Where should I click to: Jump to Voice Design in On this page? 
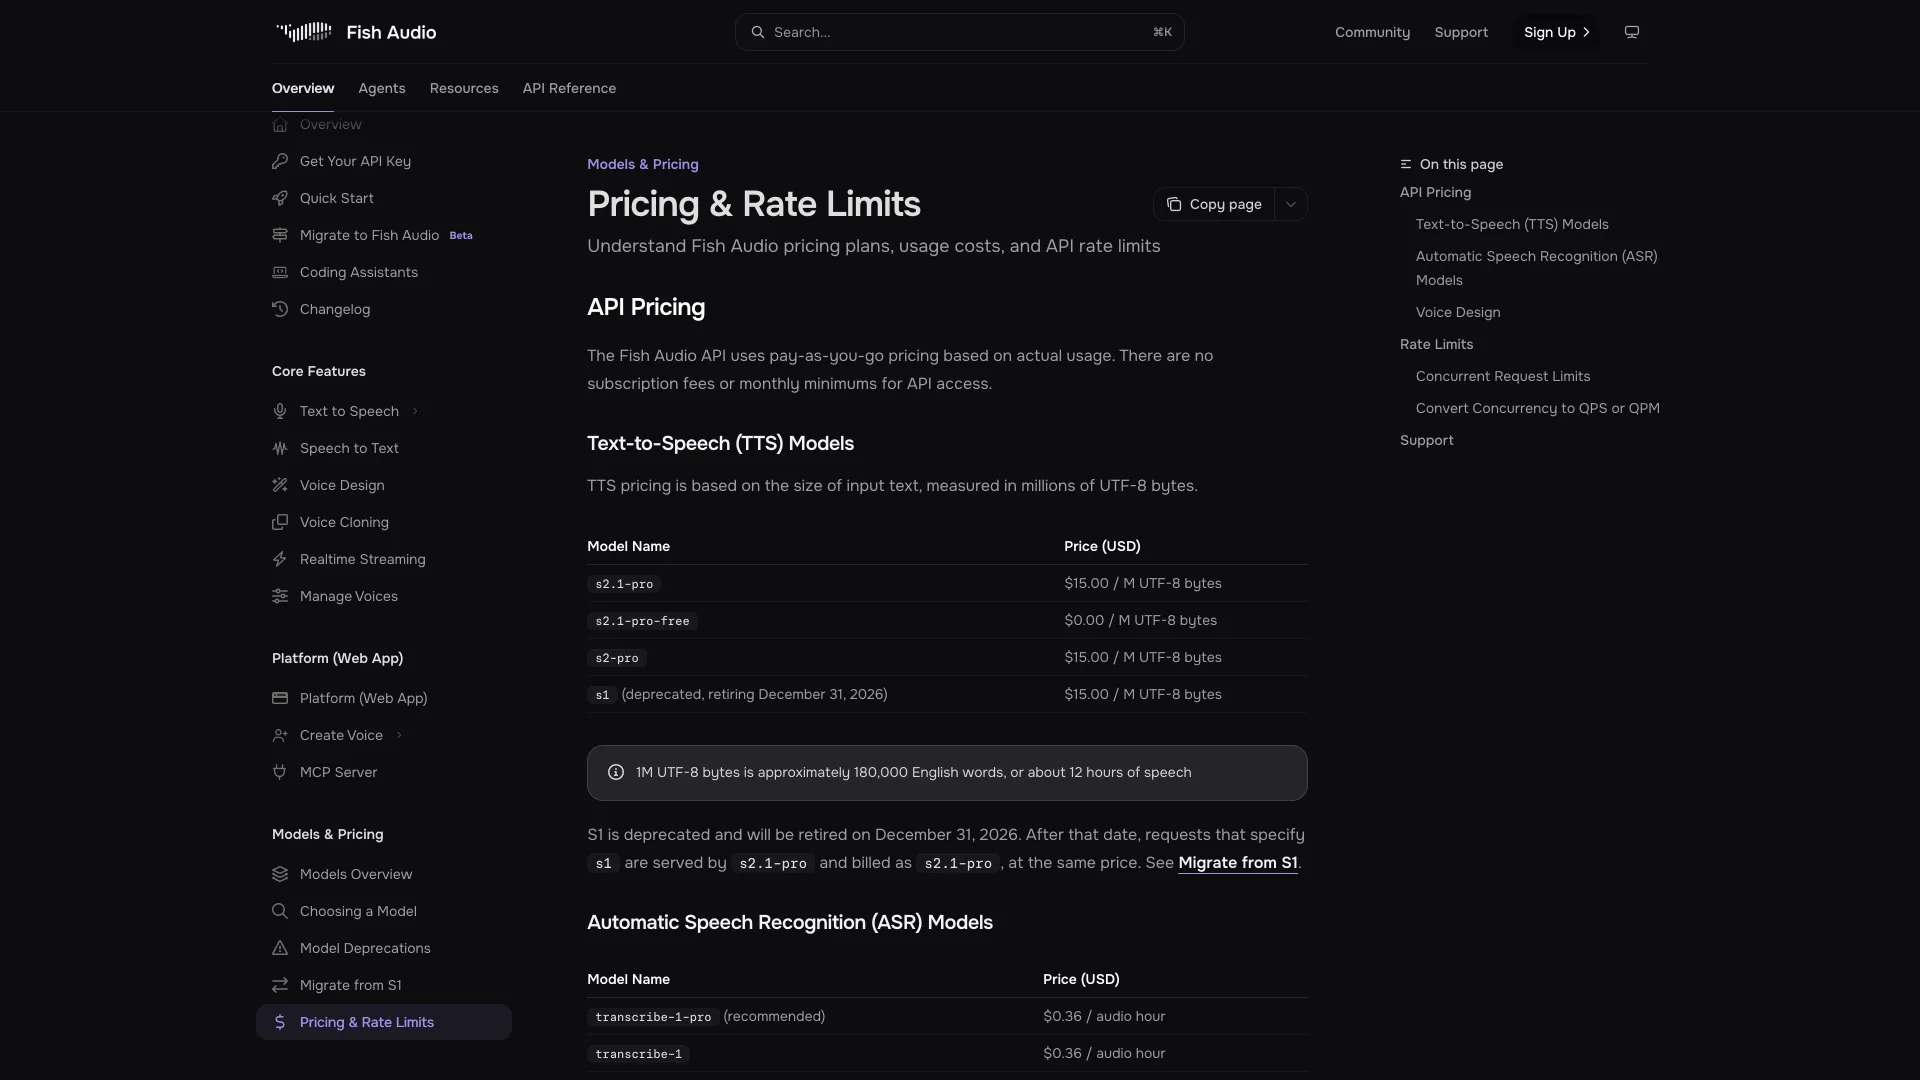[1458, 312]
